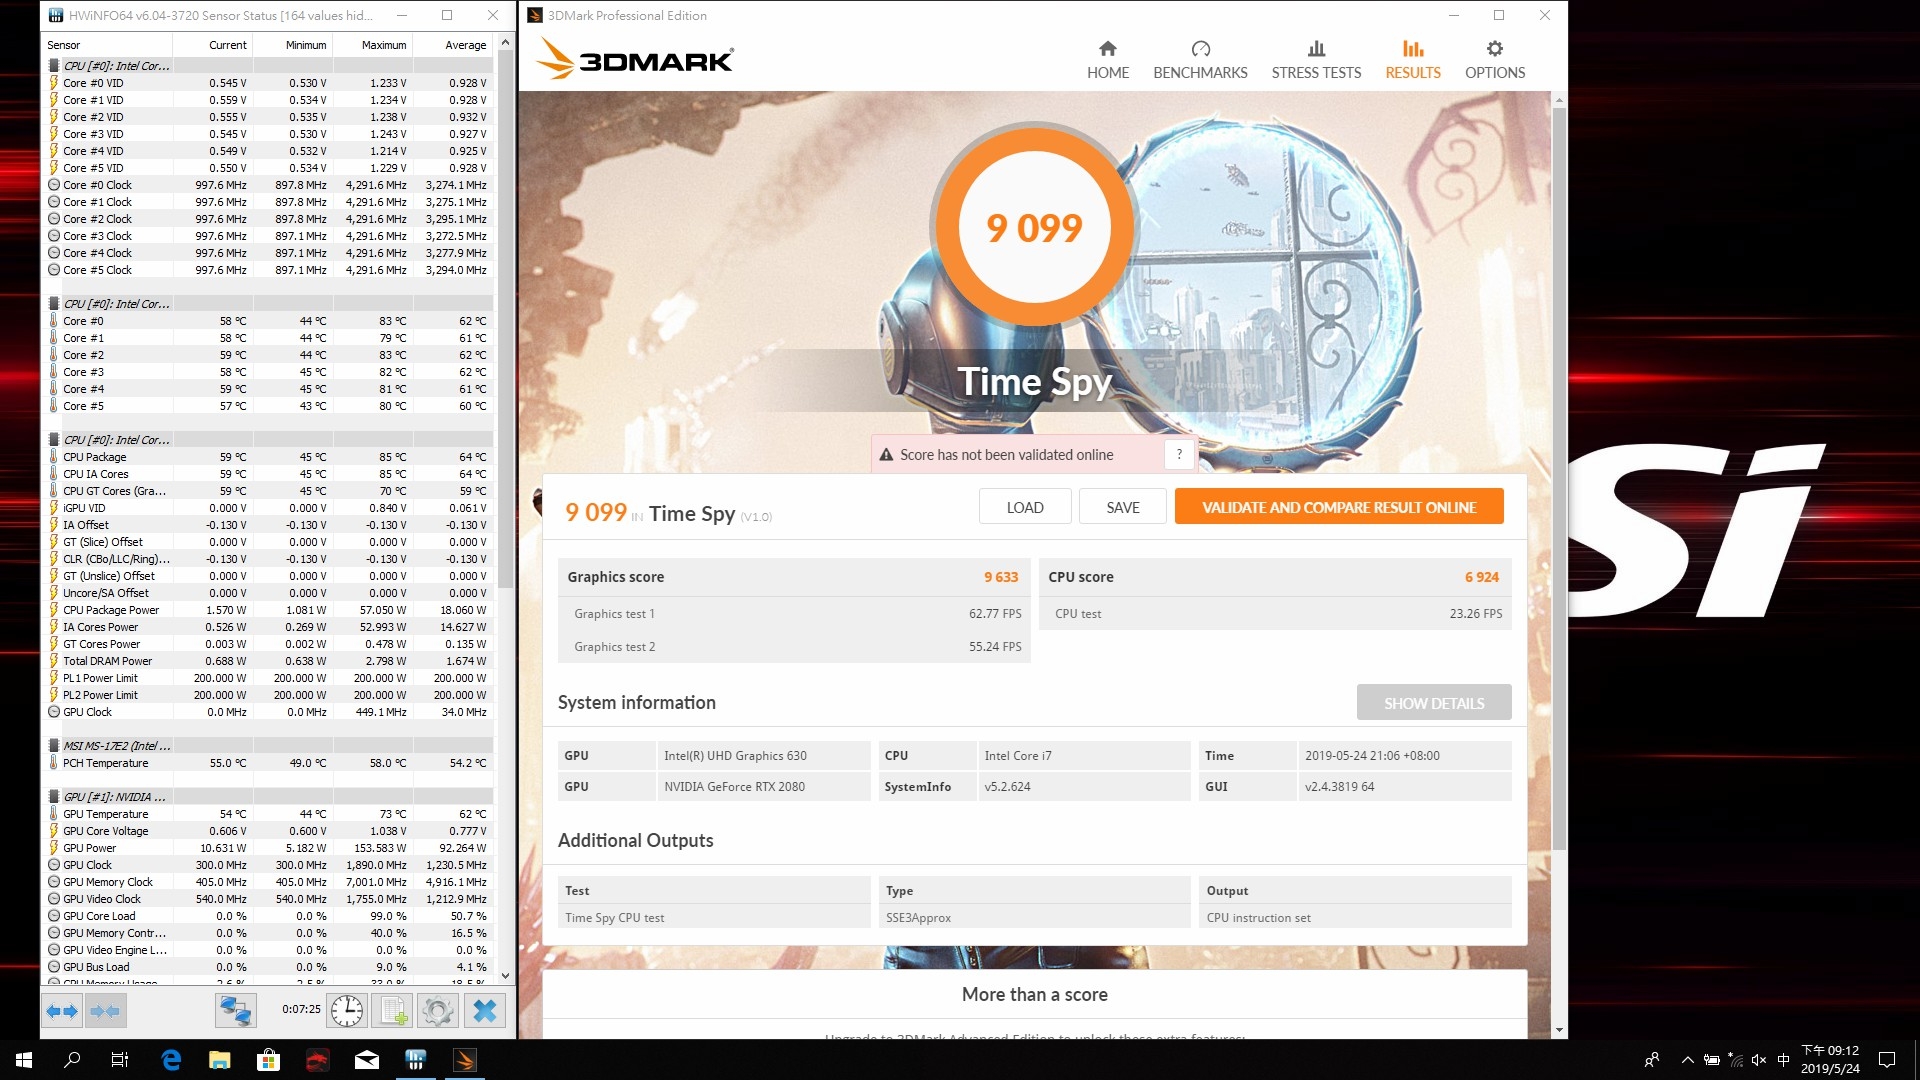1920x1080 pixels.
Task: Open Windows Start menu
Action: (24, 1060)
